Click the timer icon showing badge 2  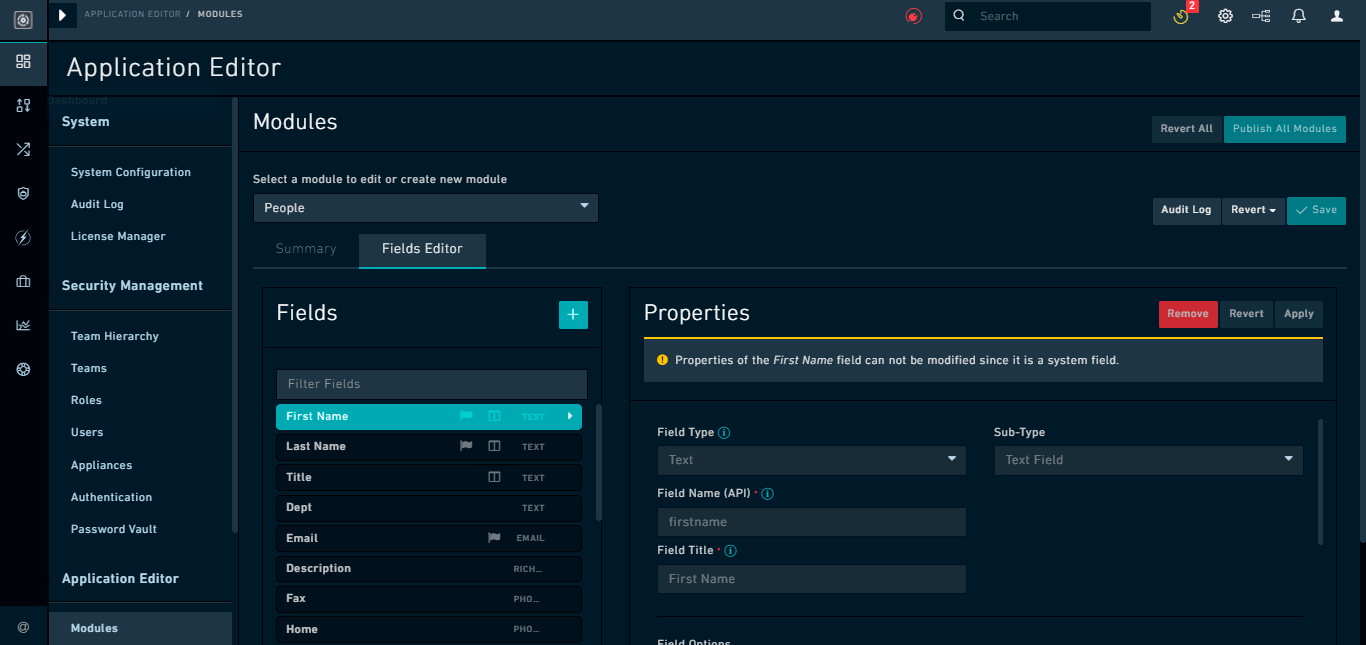[x=1180, y=16]
